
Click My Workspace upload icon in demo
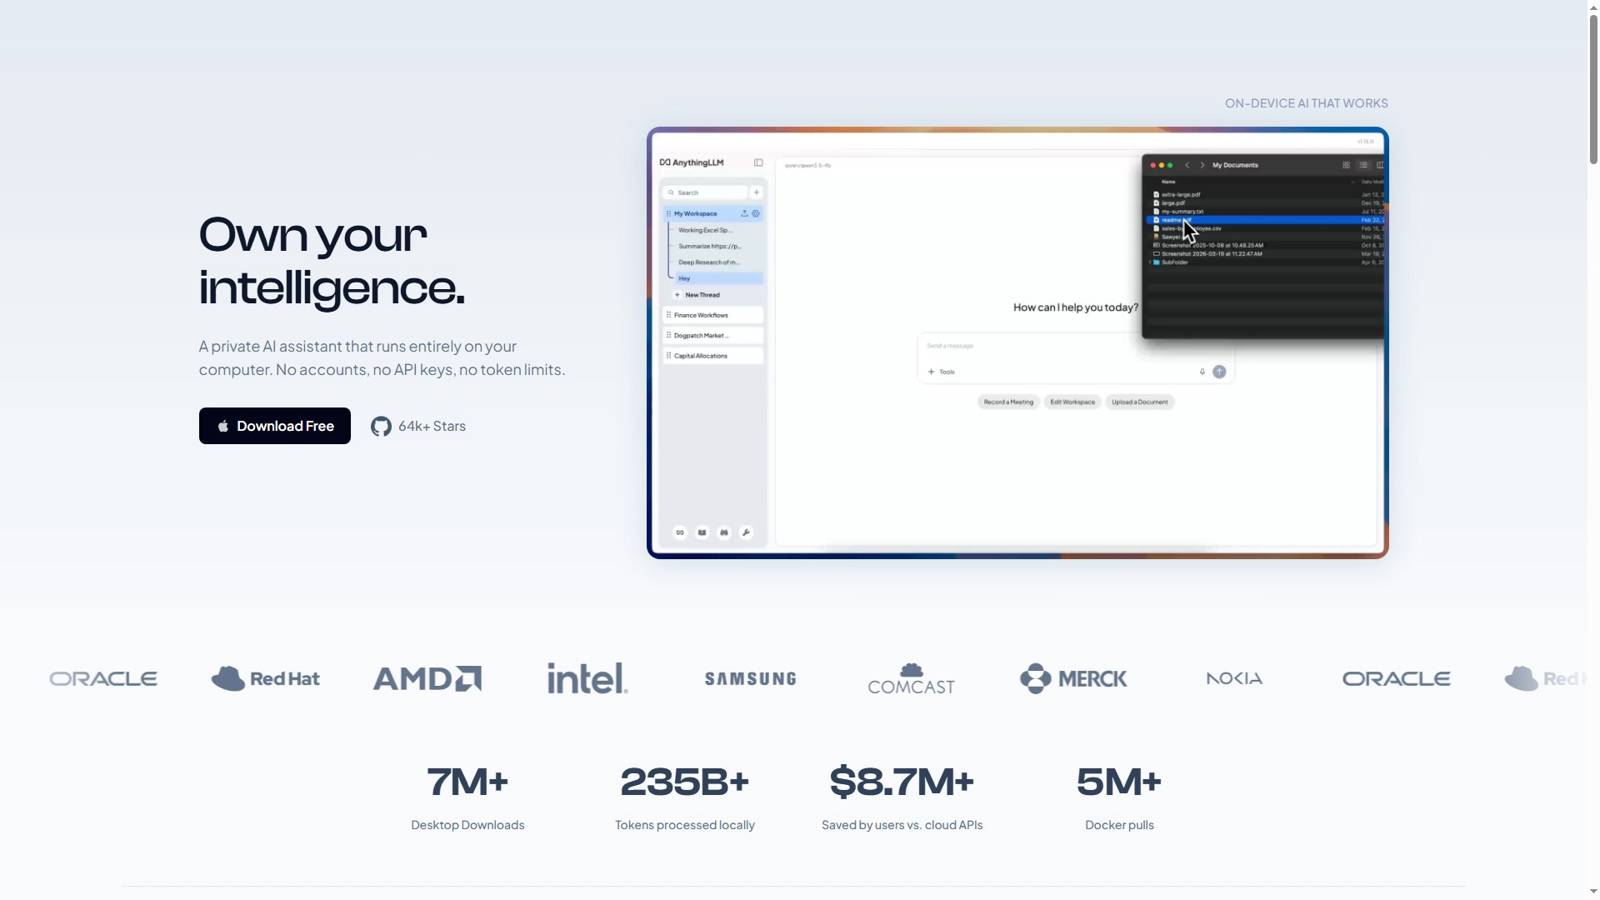(x=744, y=214)
